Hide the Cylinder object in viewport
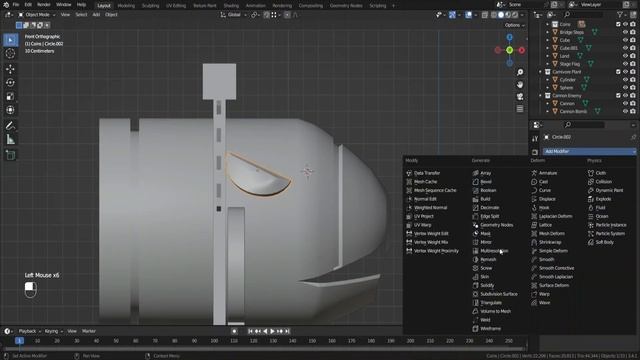The height and width of the screenshot is (360, 640). point(625,80)
